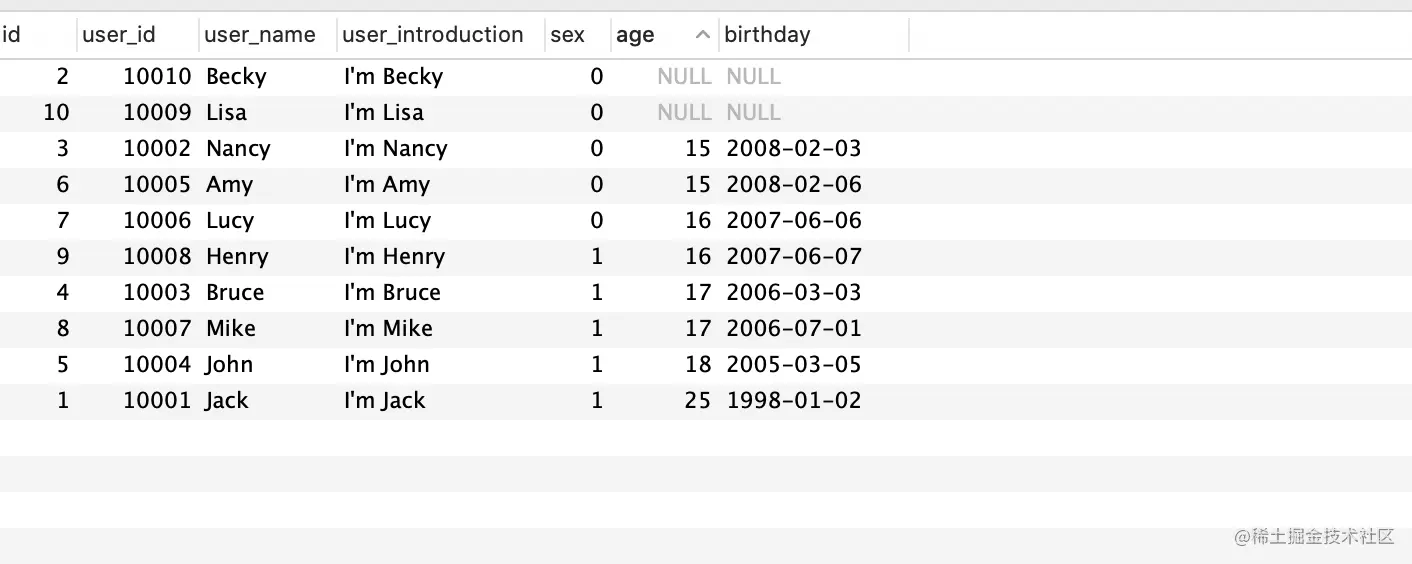Select the "I'm Lucy" introduction cell

pyautogui.click(x=387, y=221)
